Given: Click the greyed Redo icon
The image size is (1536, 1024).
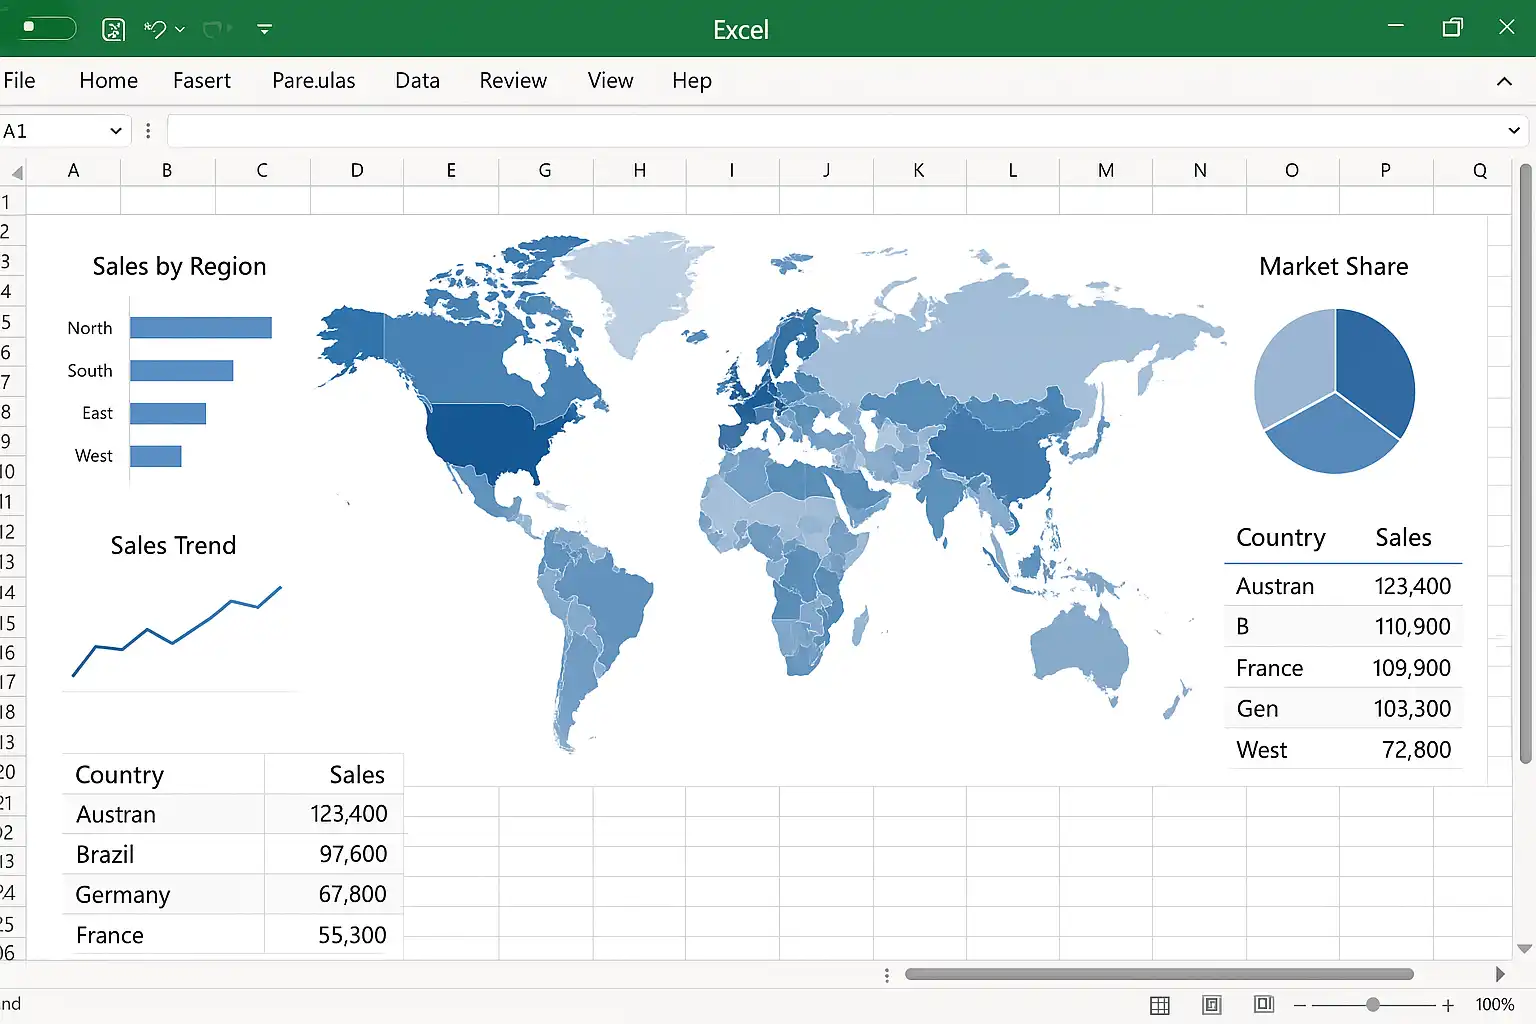Looking at the screenshot, I should pos(213,29).
